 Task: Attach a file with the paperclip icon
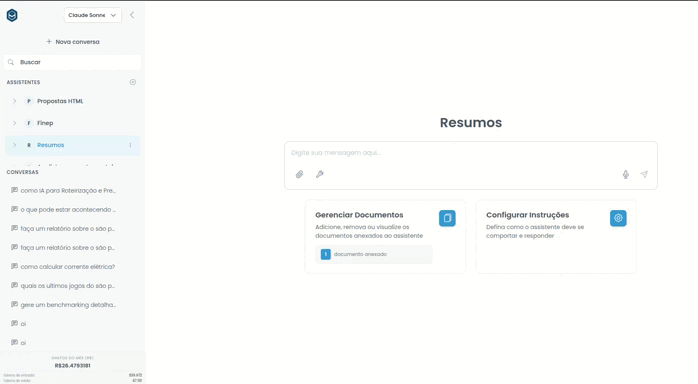pos(300,174)
